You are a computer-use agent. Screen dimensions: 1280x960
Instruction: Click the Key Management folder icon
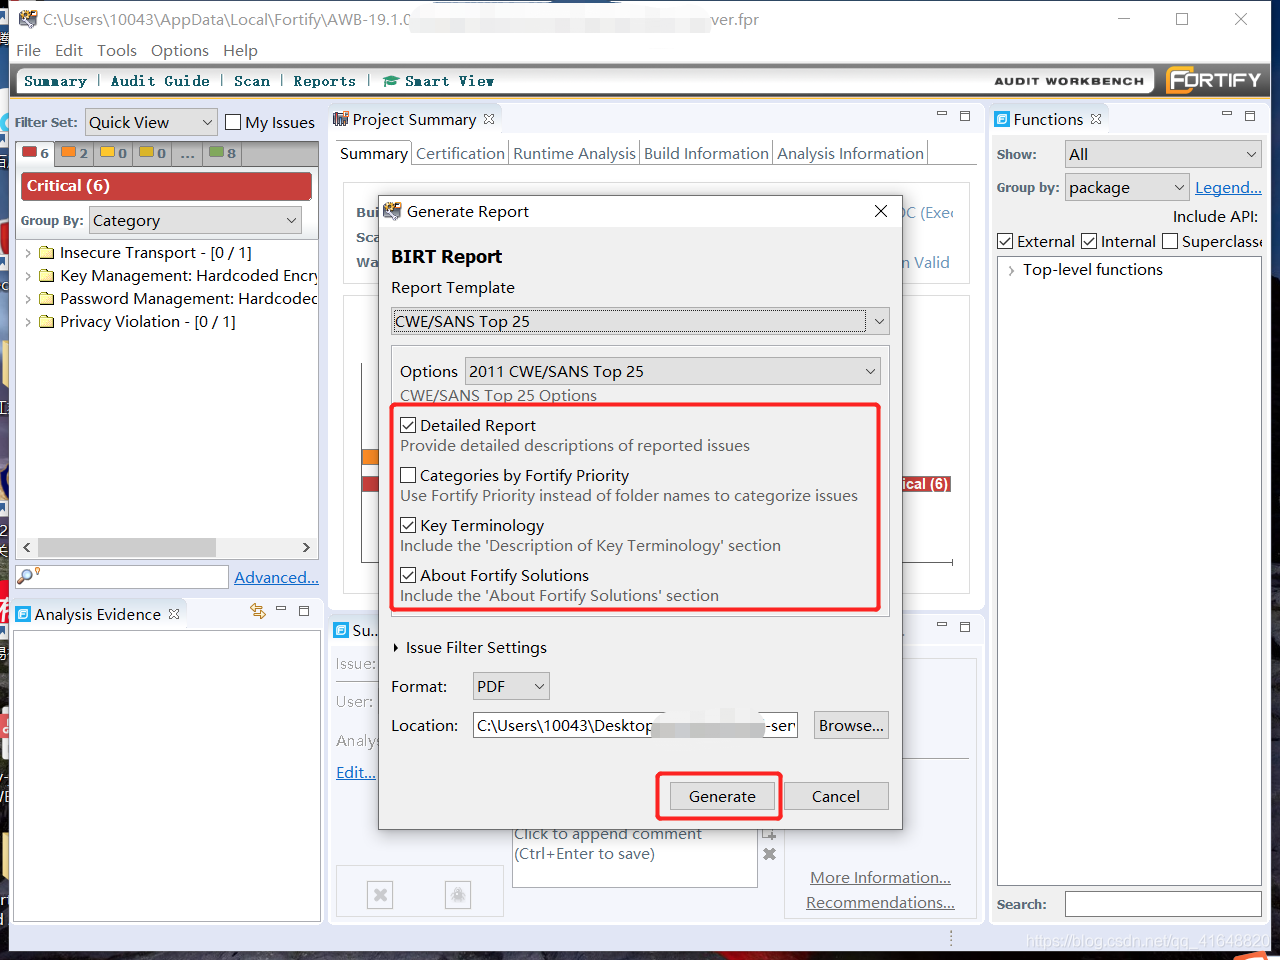(x=47, y=276)
